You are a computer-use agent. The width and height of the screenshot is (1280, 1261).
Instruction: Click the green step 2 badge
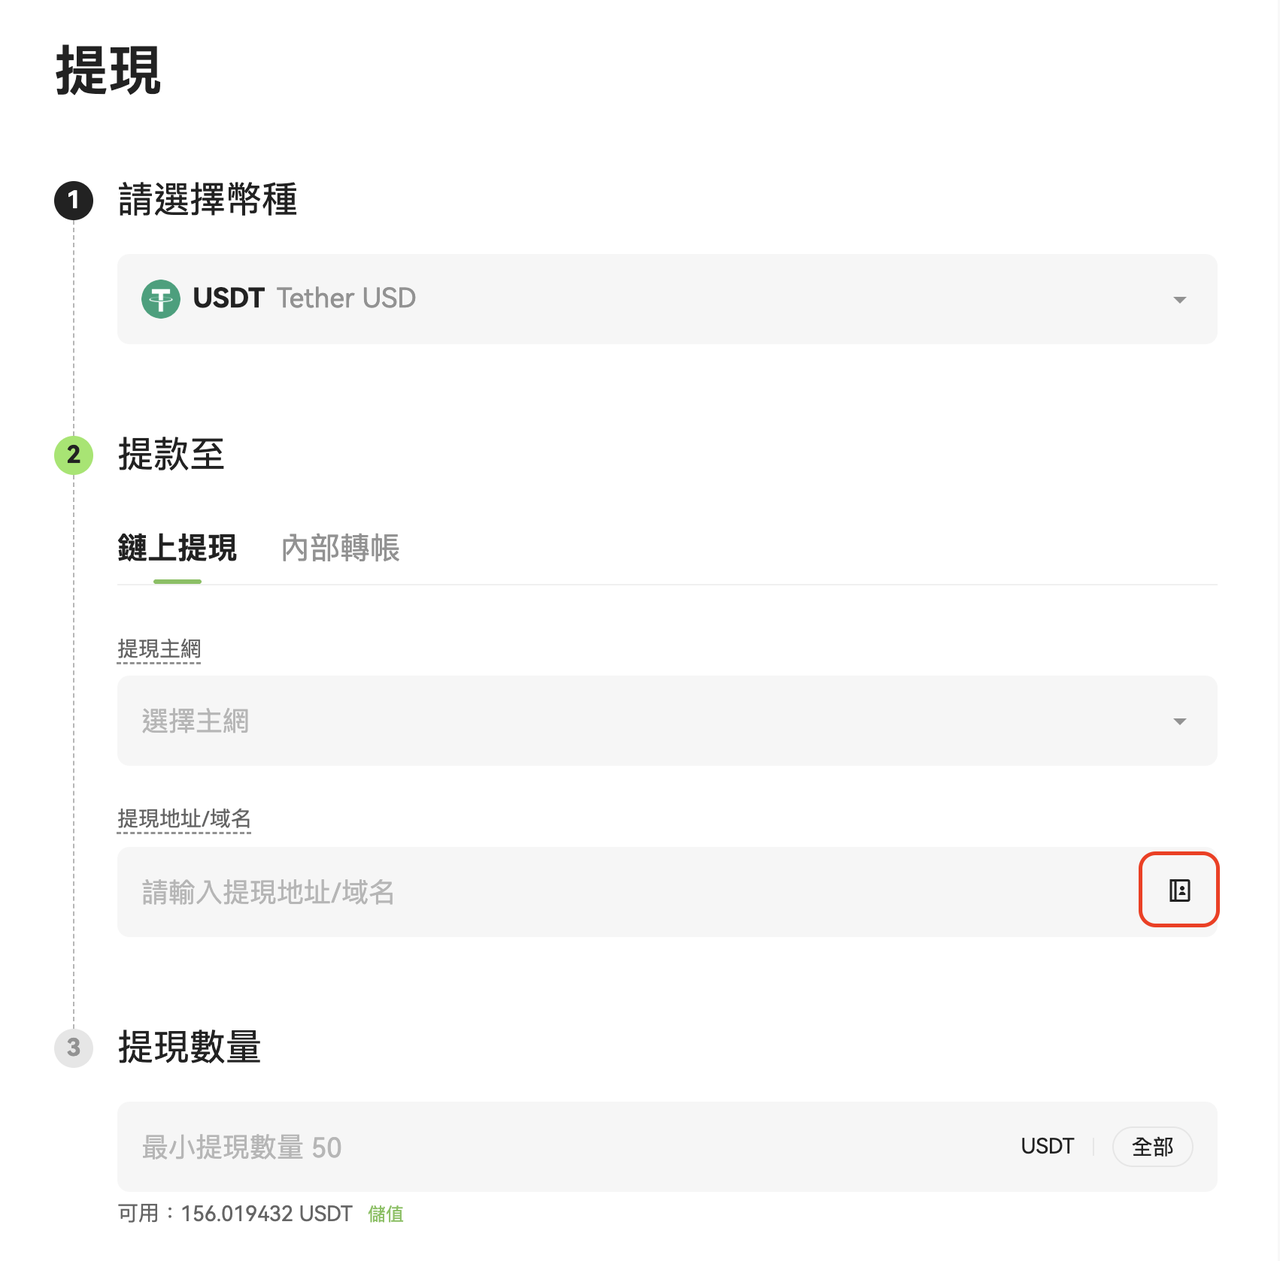pyautogui.click(x=73, y=455)
